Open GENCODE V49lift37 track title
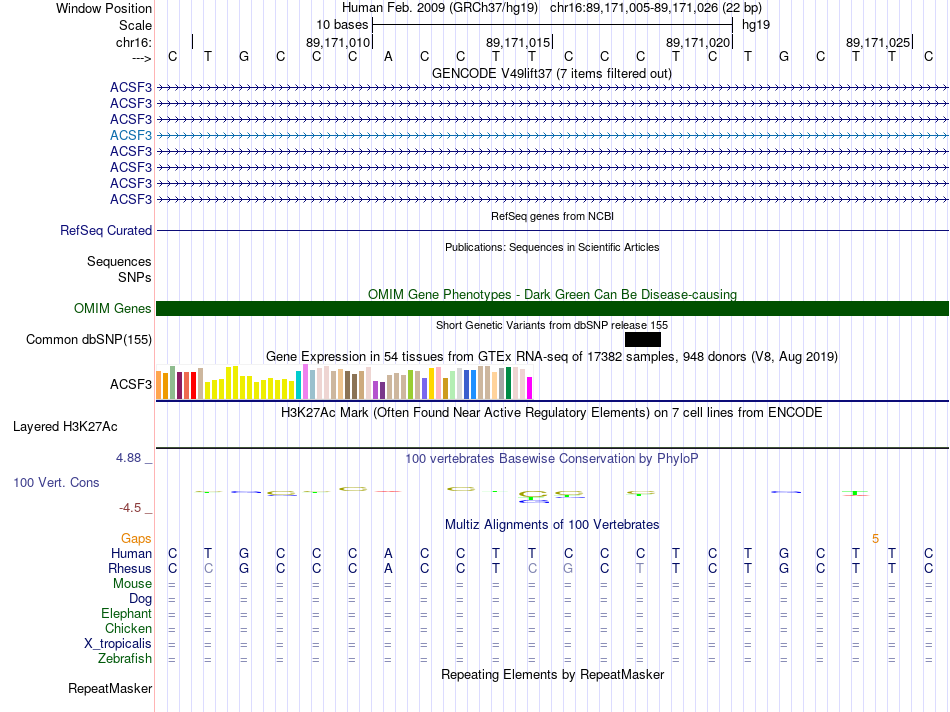The image size is (950, 712). point(552,73)
